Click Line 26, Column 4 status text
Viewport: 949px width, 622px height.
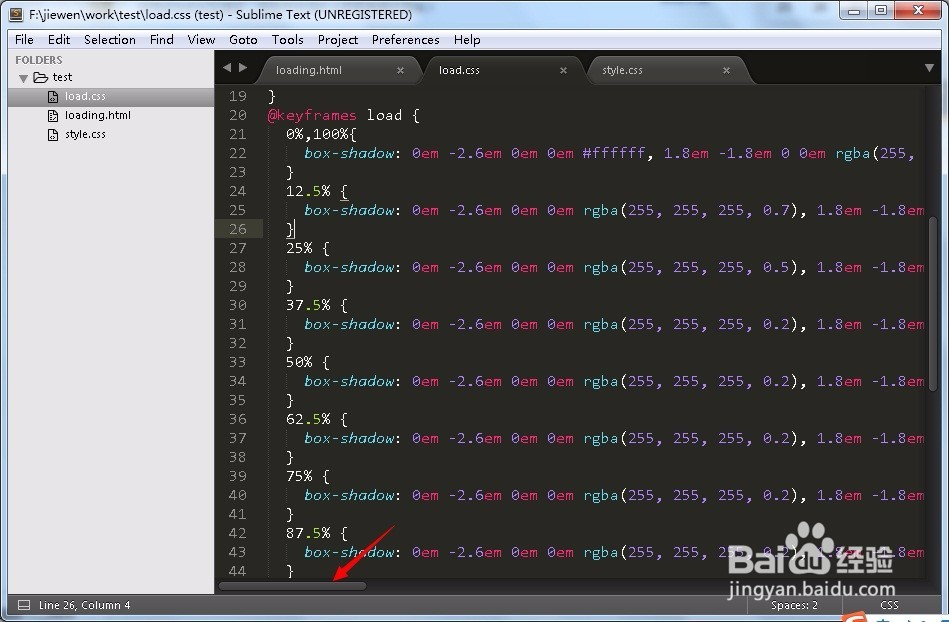point(84,605)
